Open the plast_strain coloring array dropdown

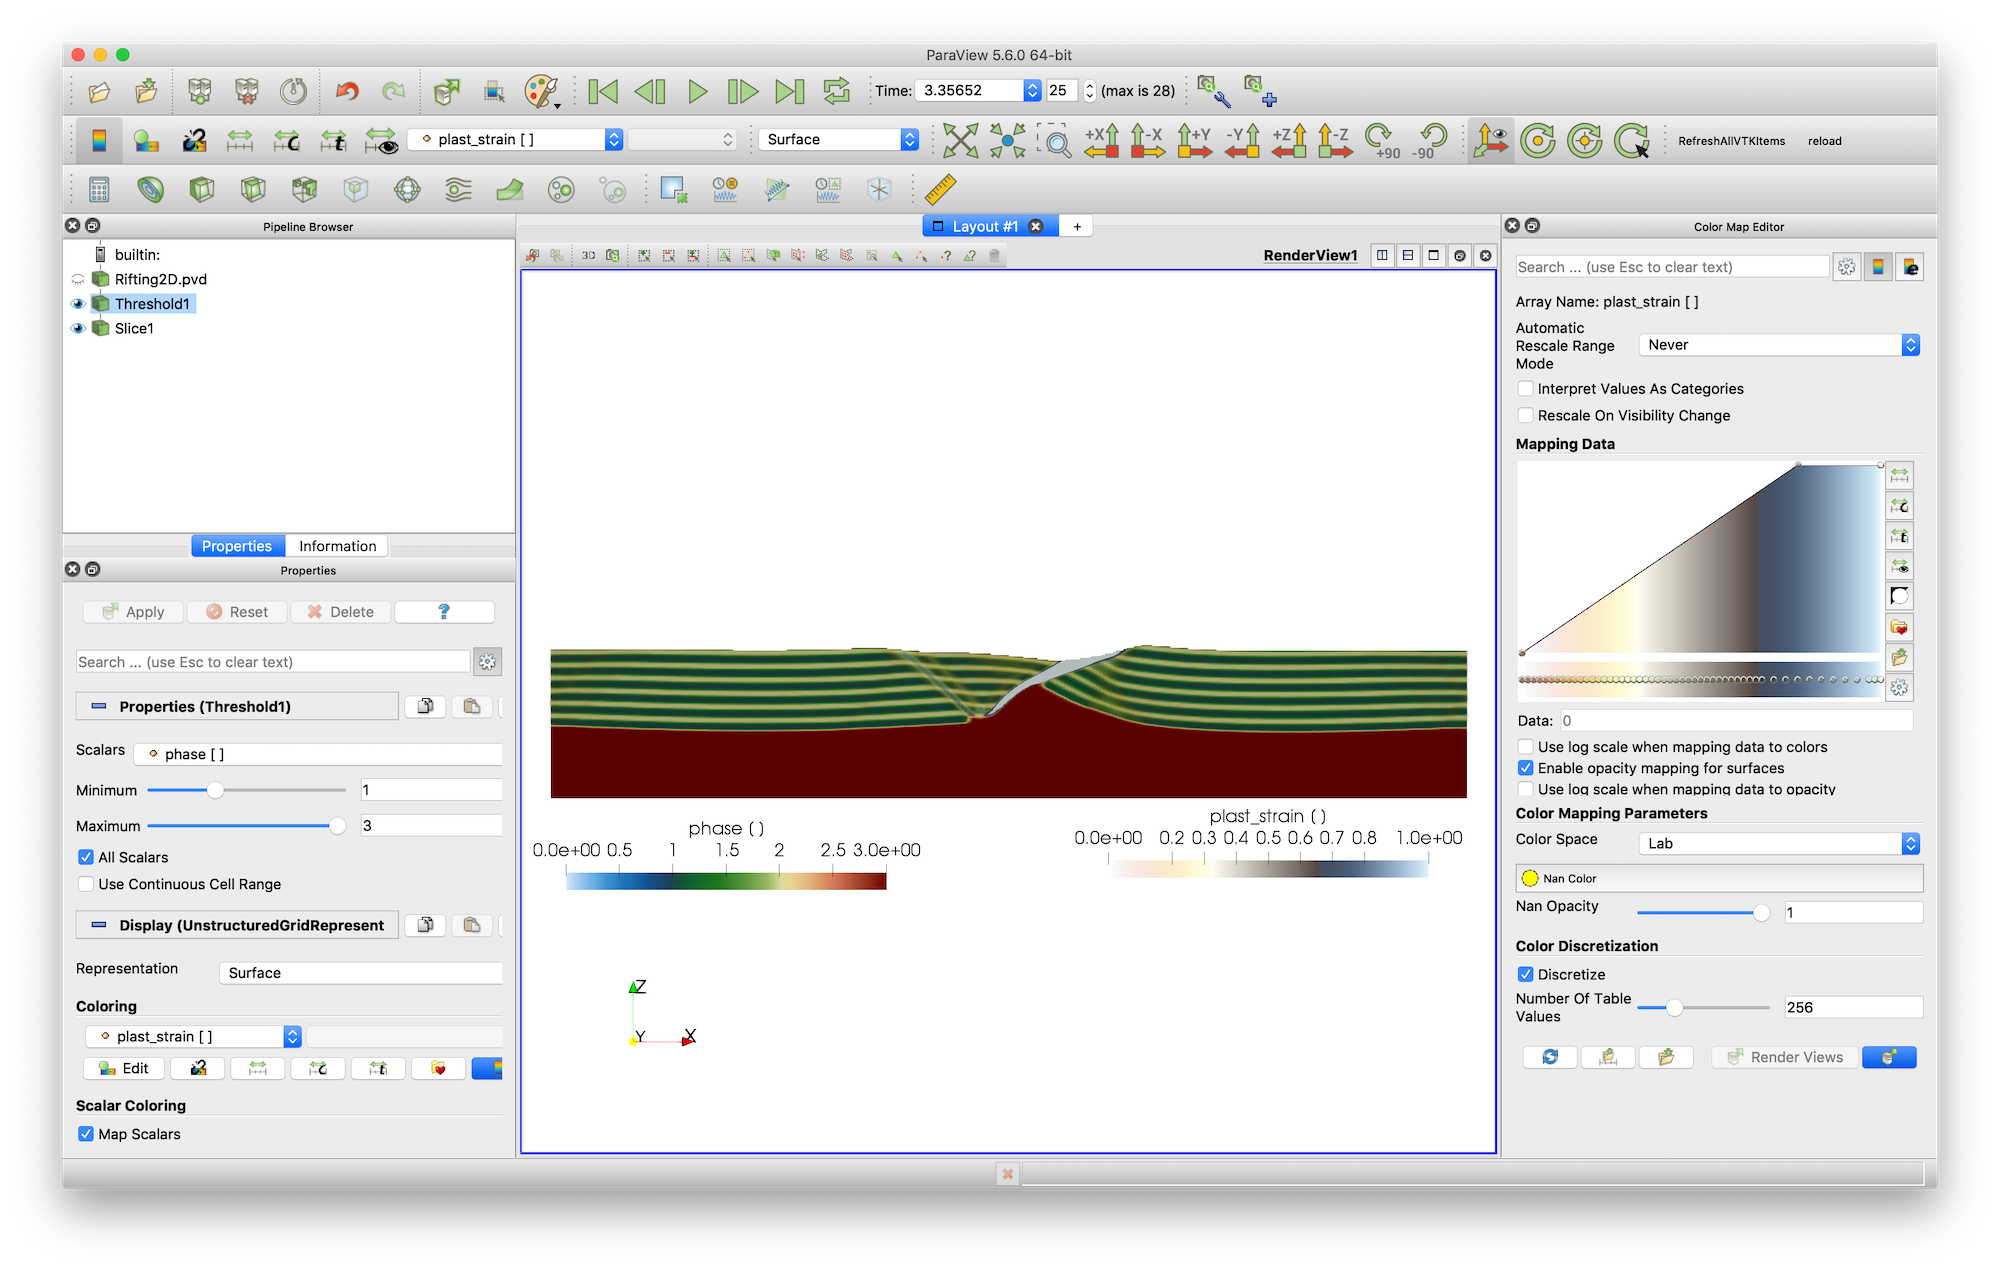coord(289,1038)
